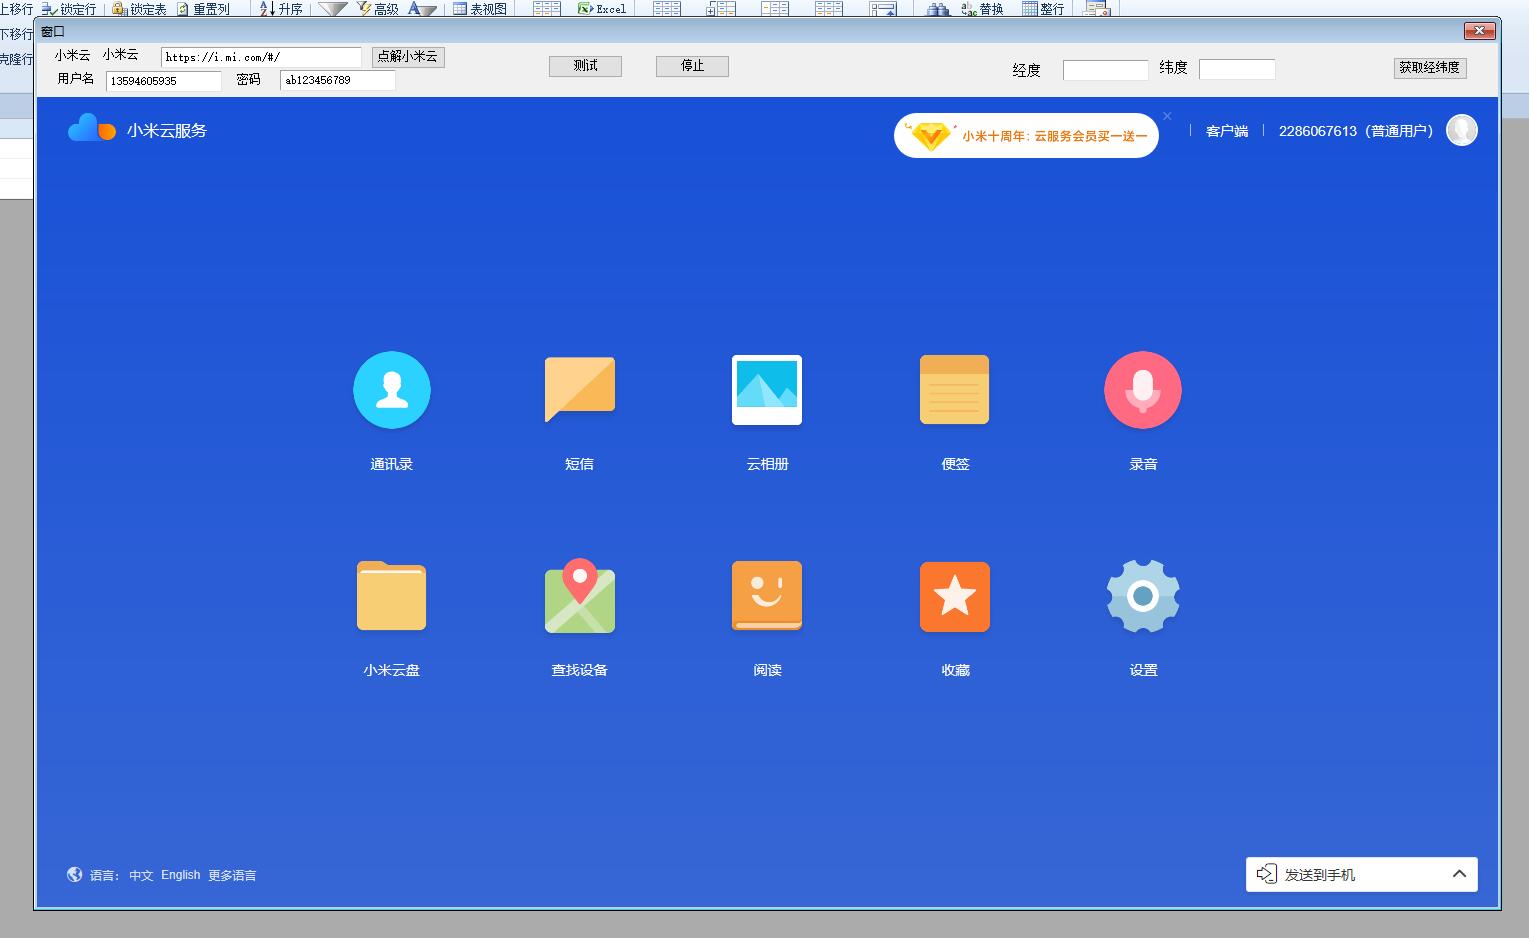Click the 表视图 table view toolbar item
The width and height of the screenshot is (1529, 938).
pyautogui.click(x=480, y=8)
